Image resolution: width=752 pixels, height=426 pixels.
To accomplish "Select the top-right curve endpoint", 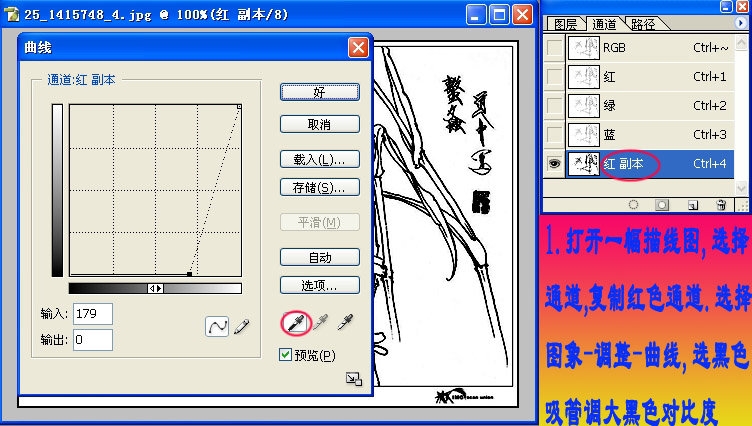I will click(x=239, y=106).
